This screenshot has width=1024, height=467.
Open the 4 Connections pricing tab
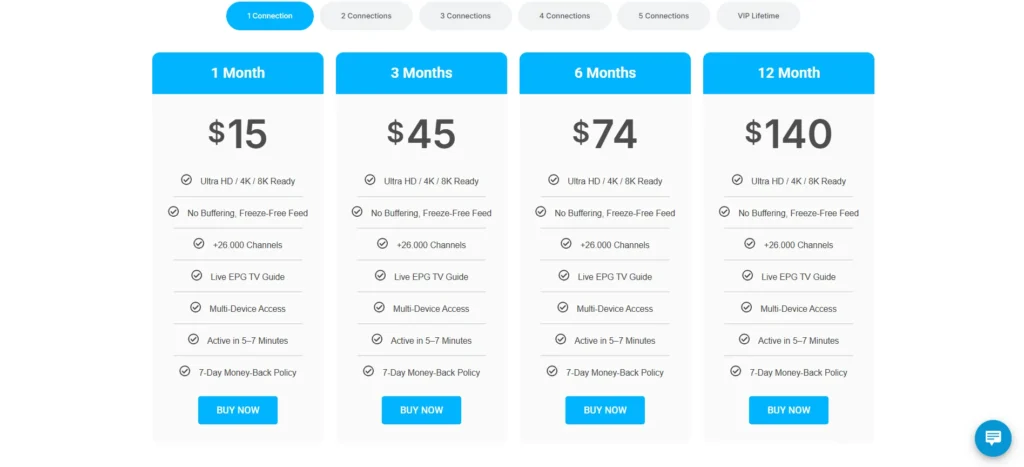tap(564, 16)
